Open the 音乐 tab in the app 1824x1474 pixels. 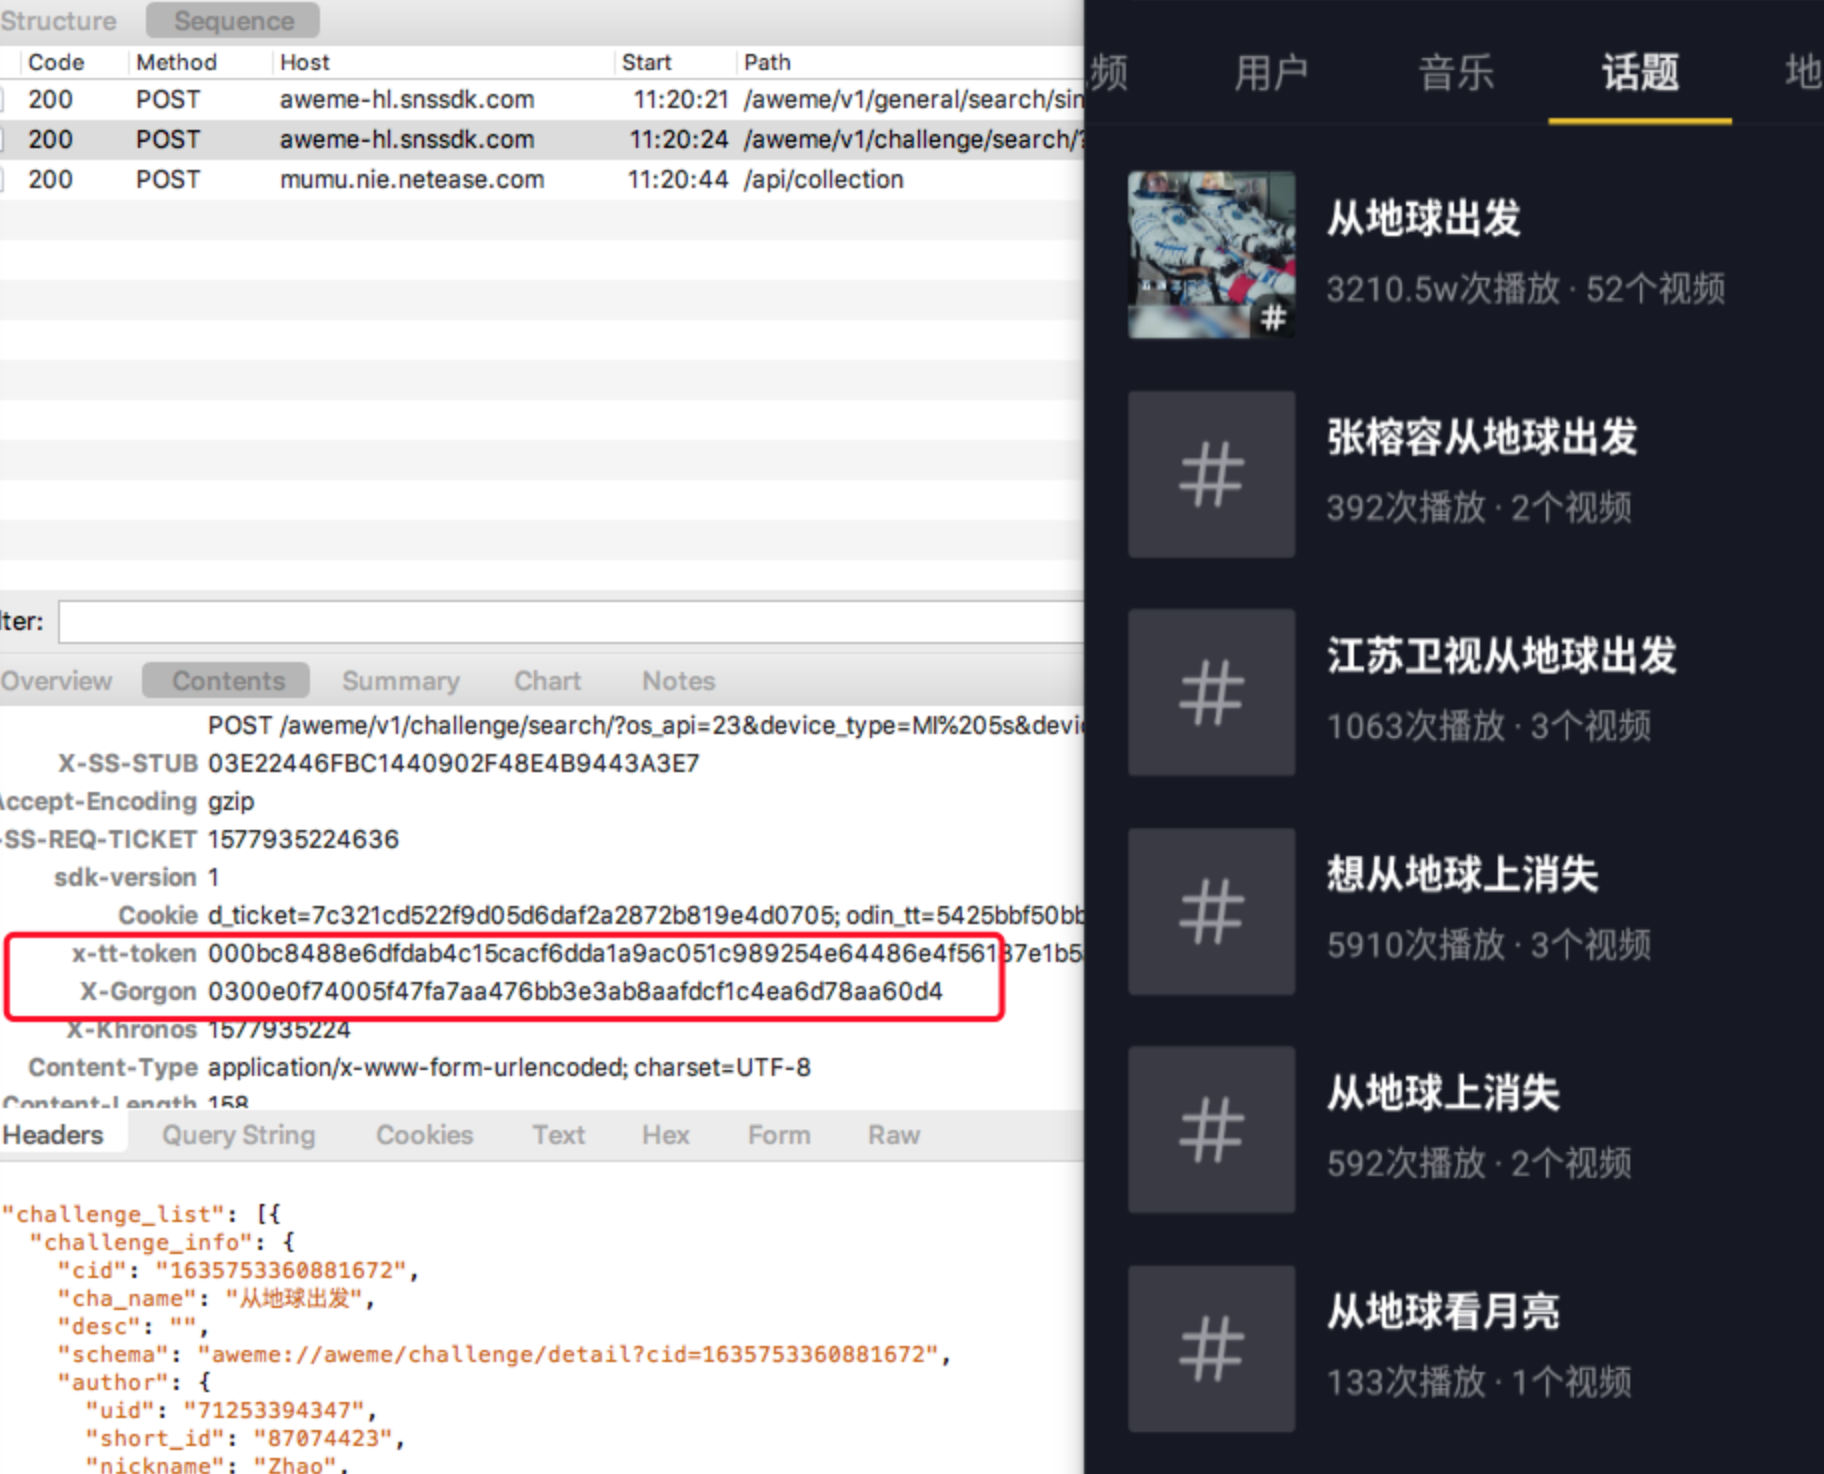(1456, 73)
